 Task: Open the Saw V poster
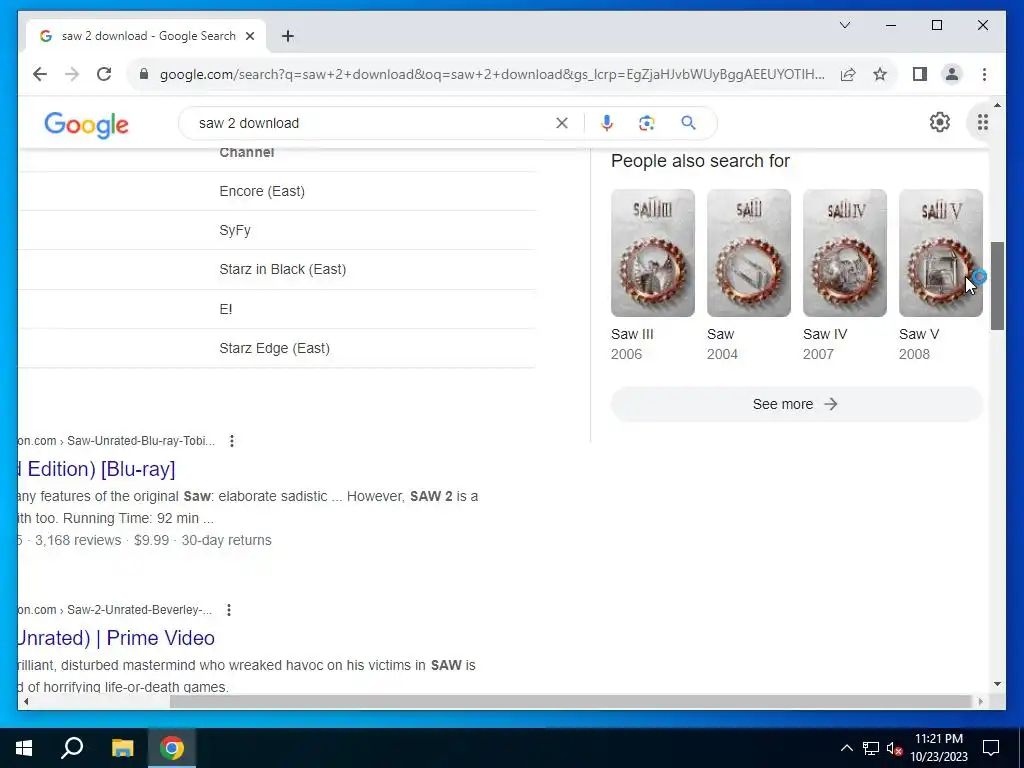940,253
